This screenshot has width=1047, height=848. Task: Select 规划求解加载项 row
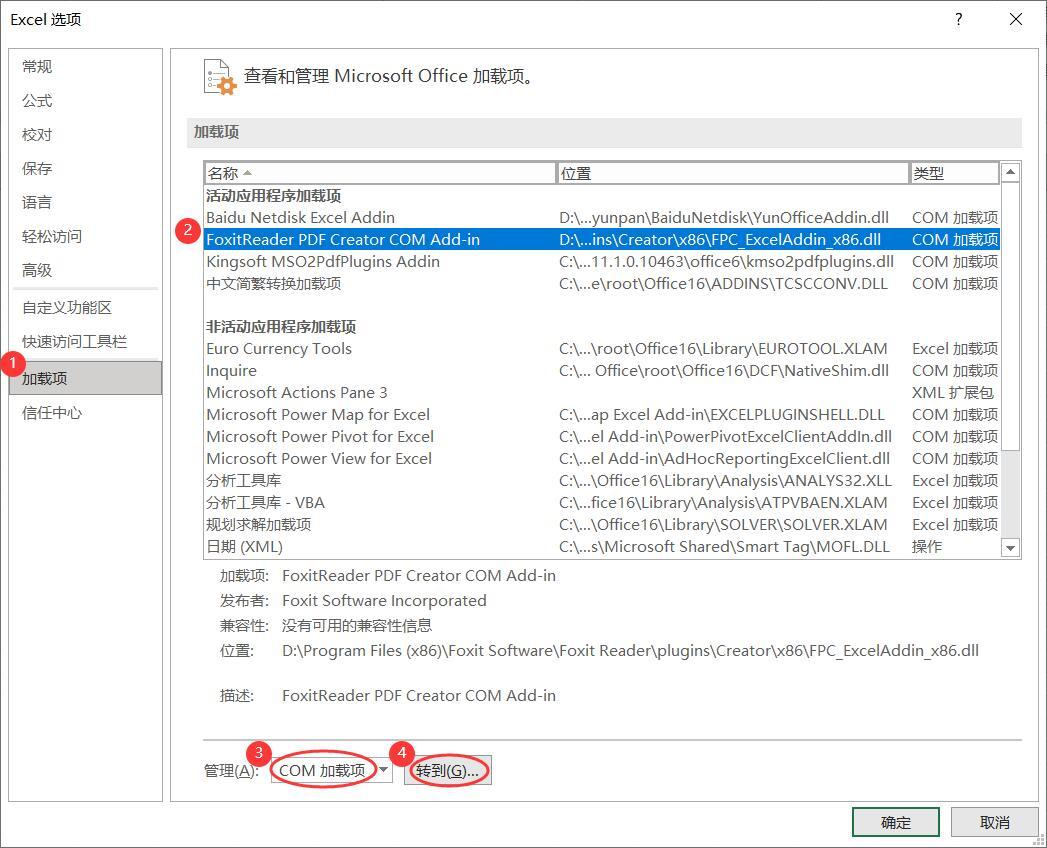[602, 525]
